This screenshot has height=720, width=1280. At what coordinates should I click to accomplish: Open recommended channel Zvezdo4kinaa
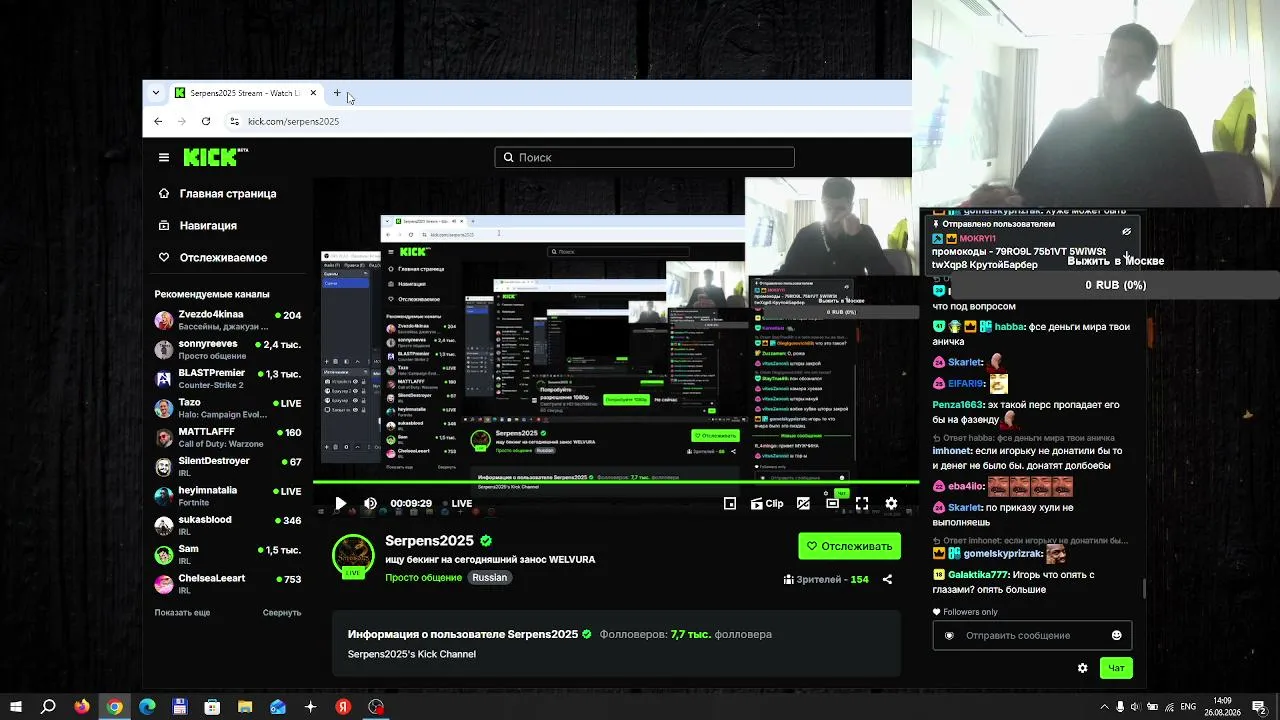click(x=228, y=320)
